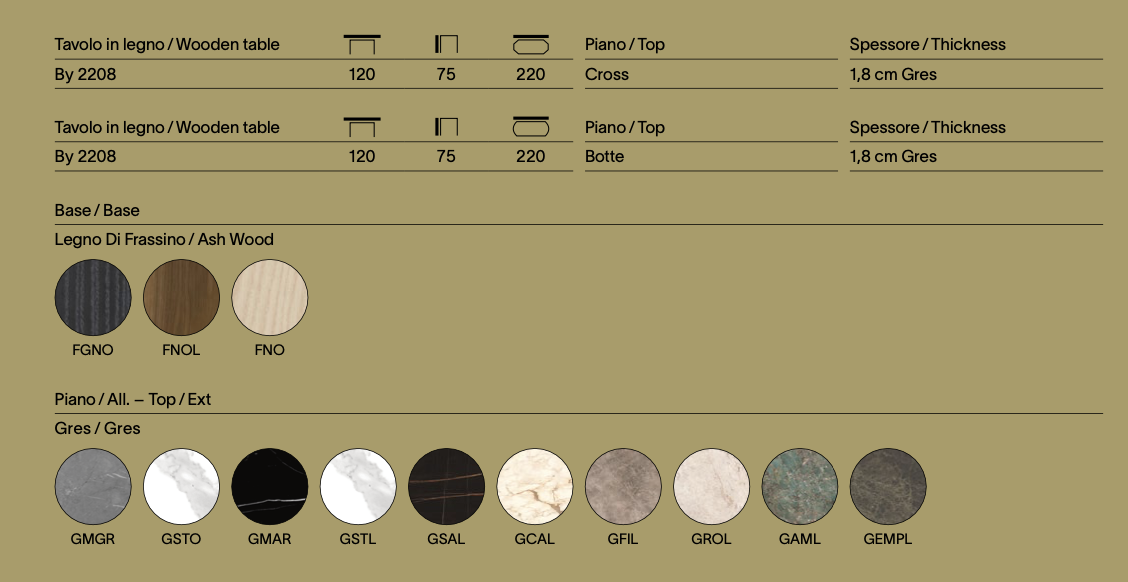Viewport: 1128px width, 582px height.
Task: Click the Piano / All. – Top / Ext heading
Action: click(133, 399)
